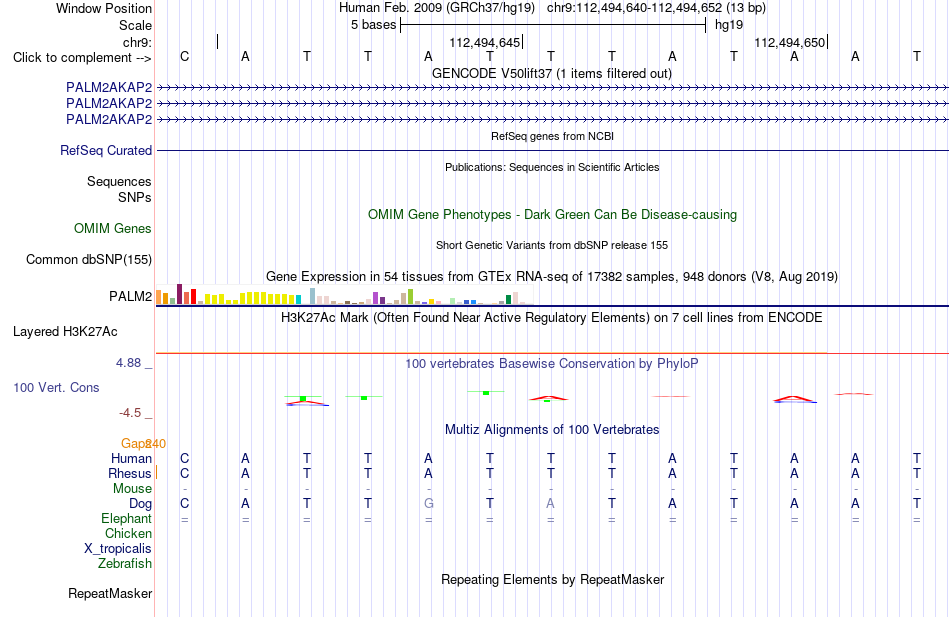
Task: Click GENCODE V50lift37 track title
Action: click(x=551, y=73)
